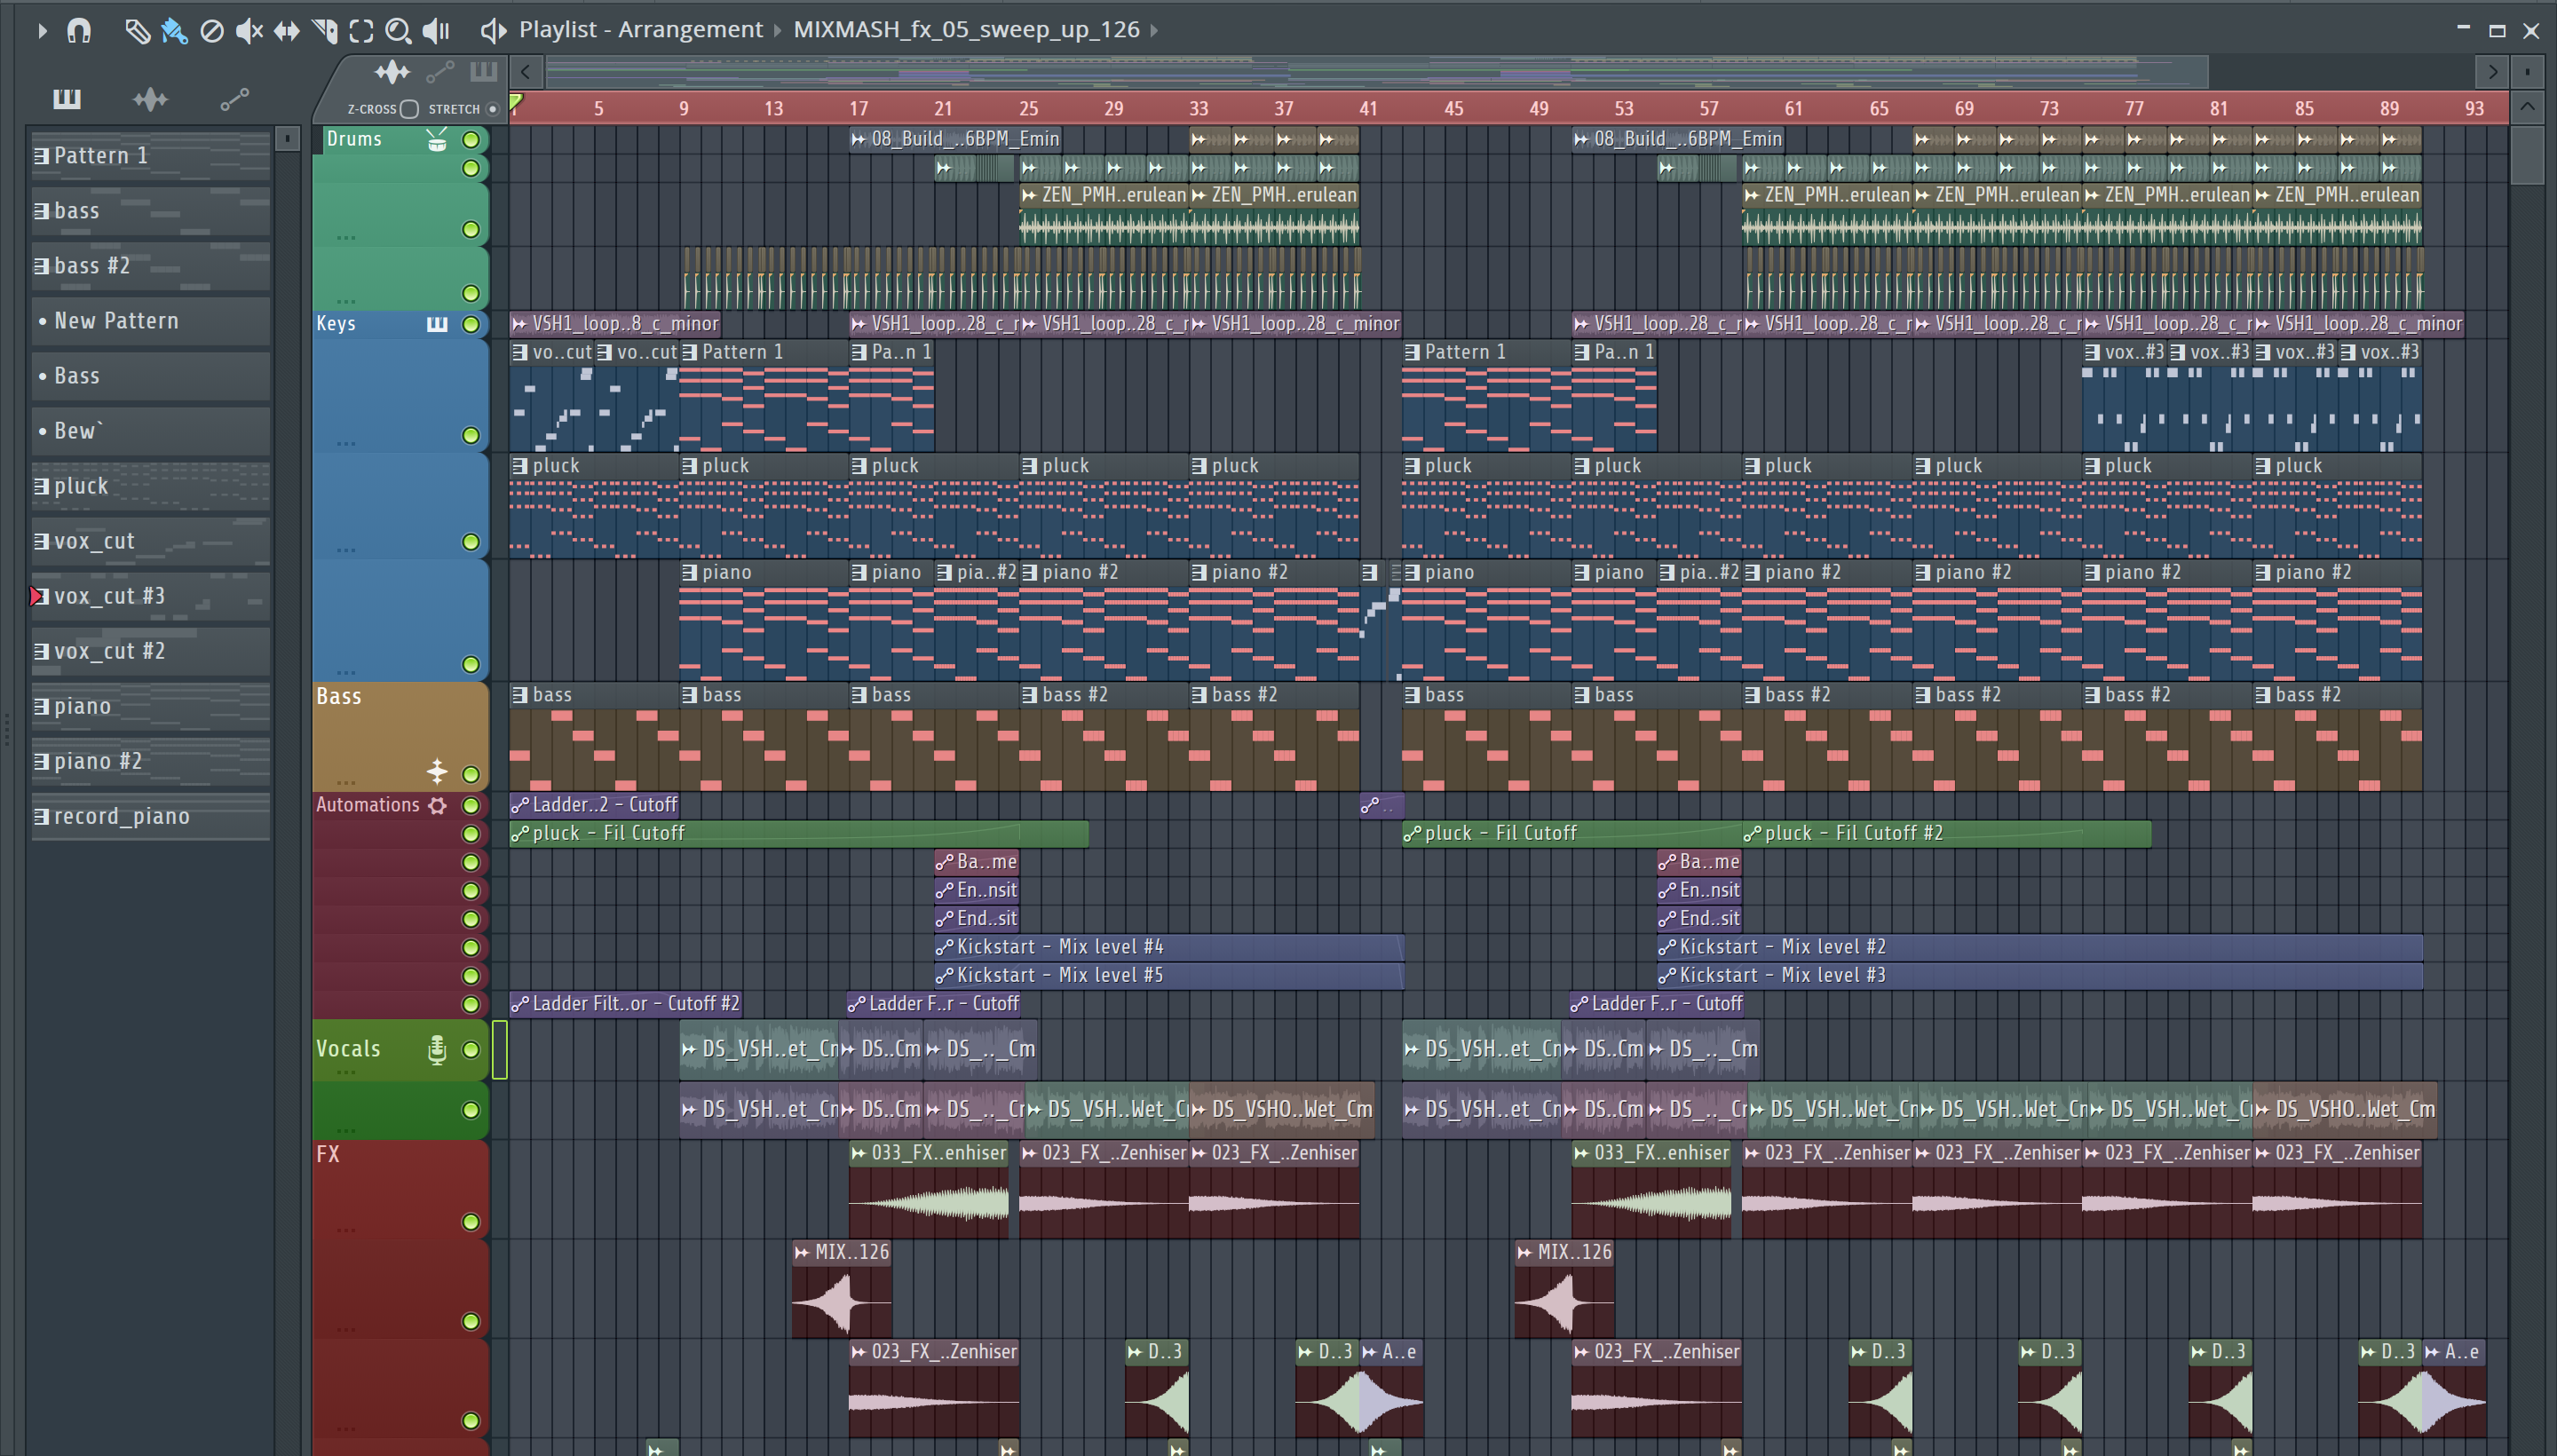Mute the Vocals track

click(470, 1050)
